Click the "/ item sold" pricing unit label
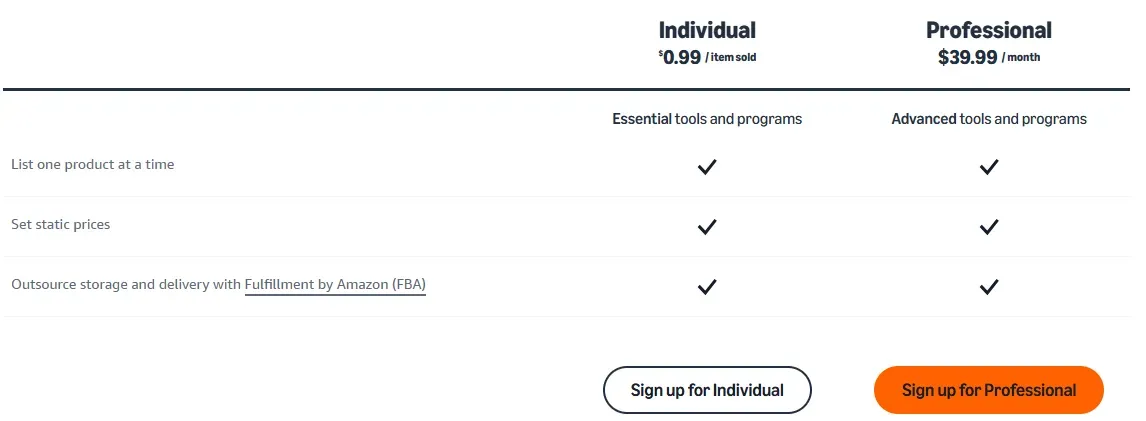Image resolution: width=1146 pixels, height=421 pixels. click(x=731, y=58)
